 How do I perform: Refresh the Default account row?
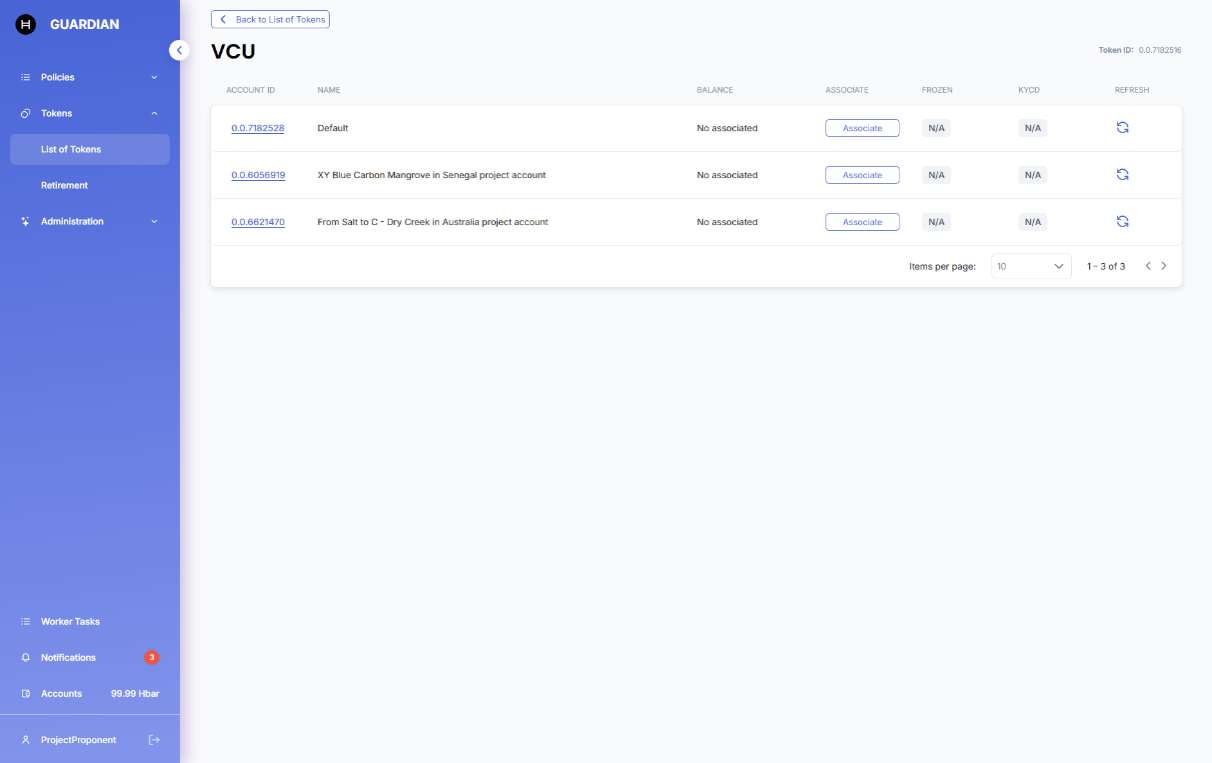pos(1122,128)
